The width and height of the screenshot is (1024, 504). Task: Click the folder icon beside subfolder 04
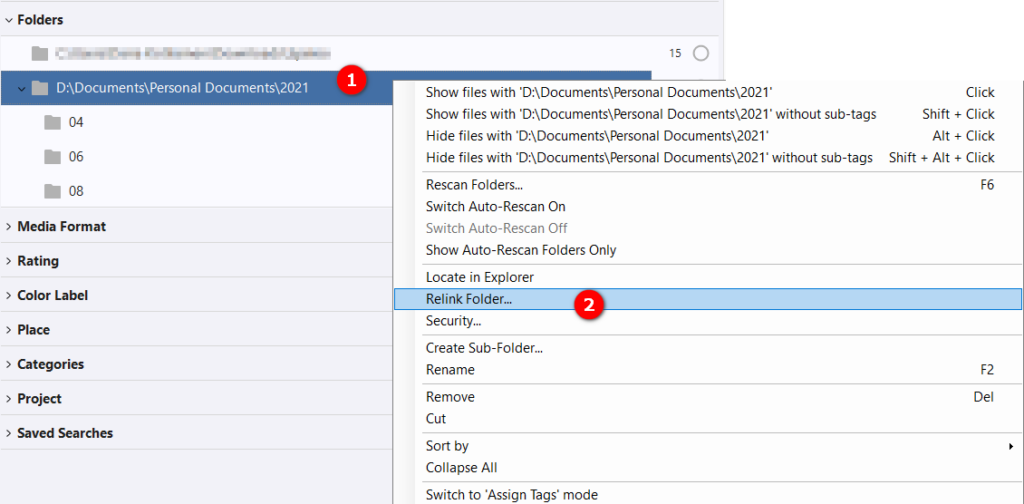52,123
